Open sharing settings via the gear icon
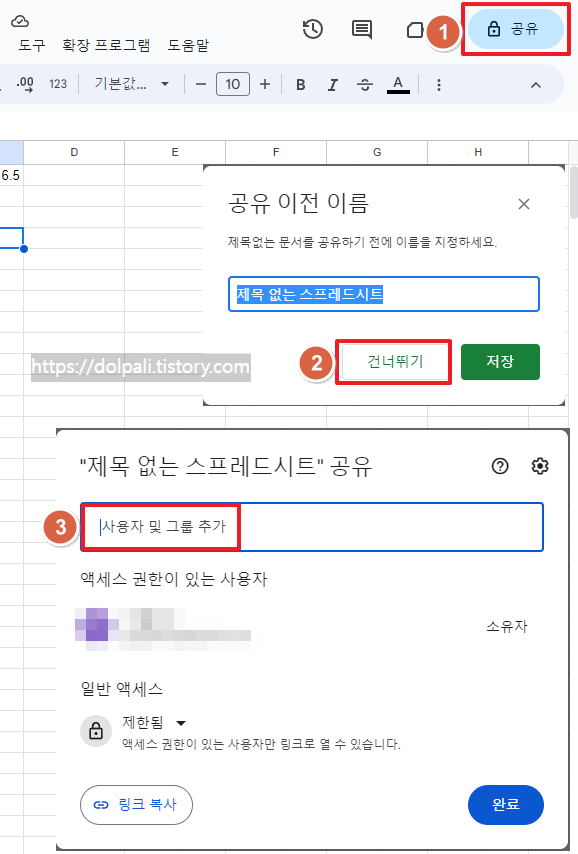This screenshot has width=578, height=854. coord(540,466)
